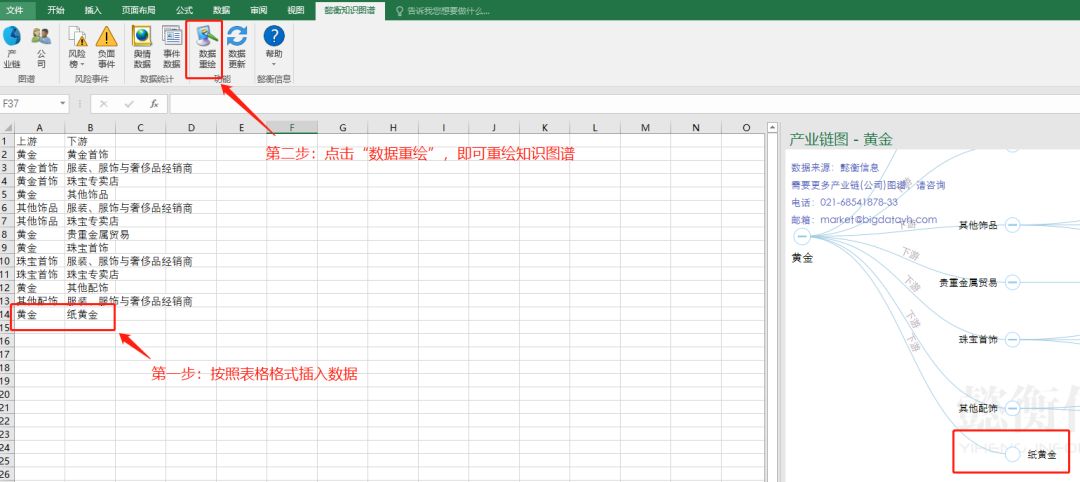Collapse the 其他配饰 node circle

1012,408
